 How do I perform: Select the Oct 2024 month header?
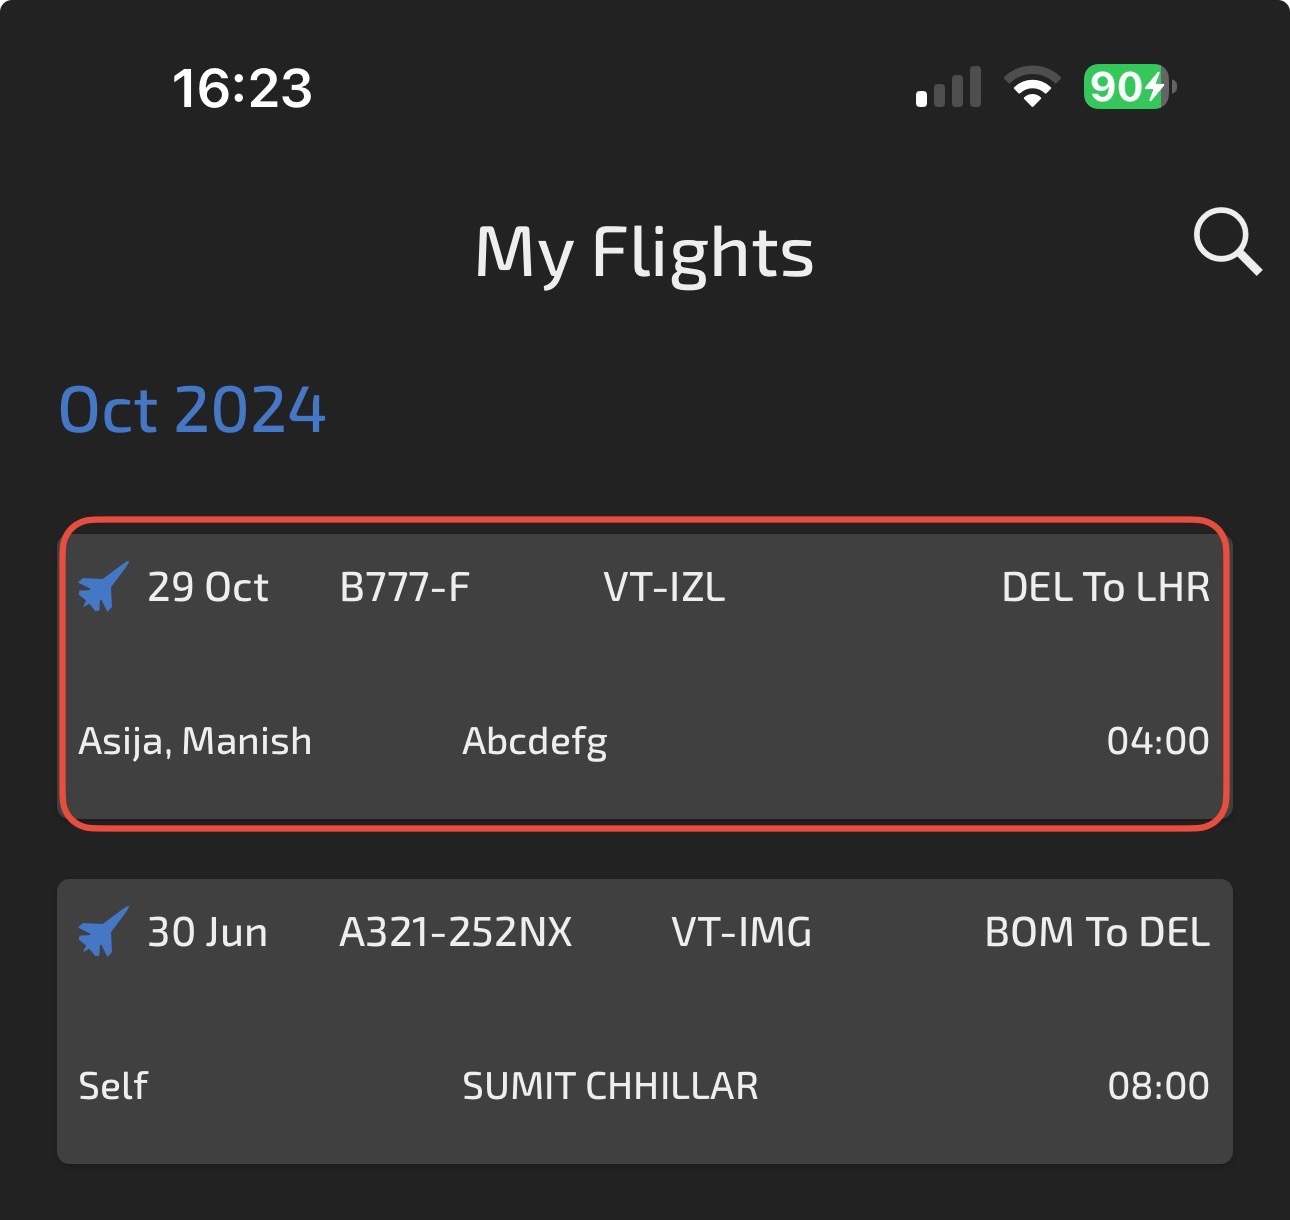click(193, 410)
